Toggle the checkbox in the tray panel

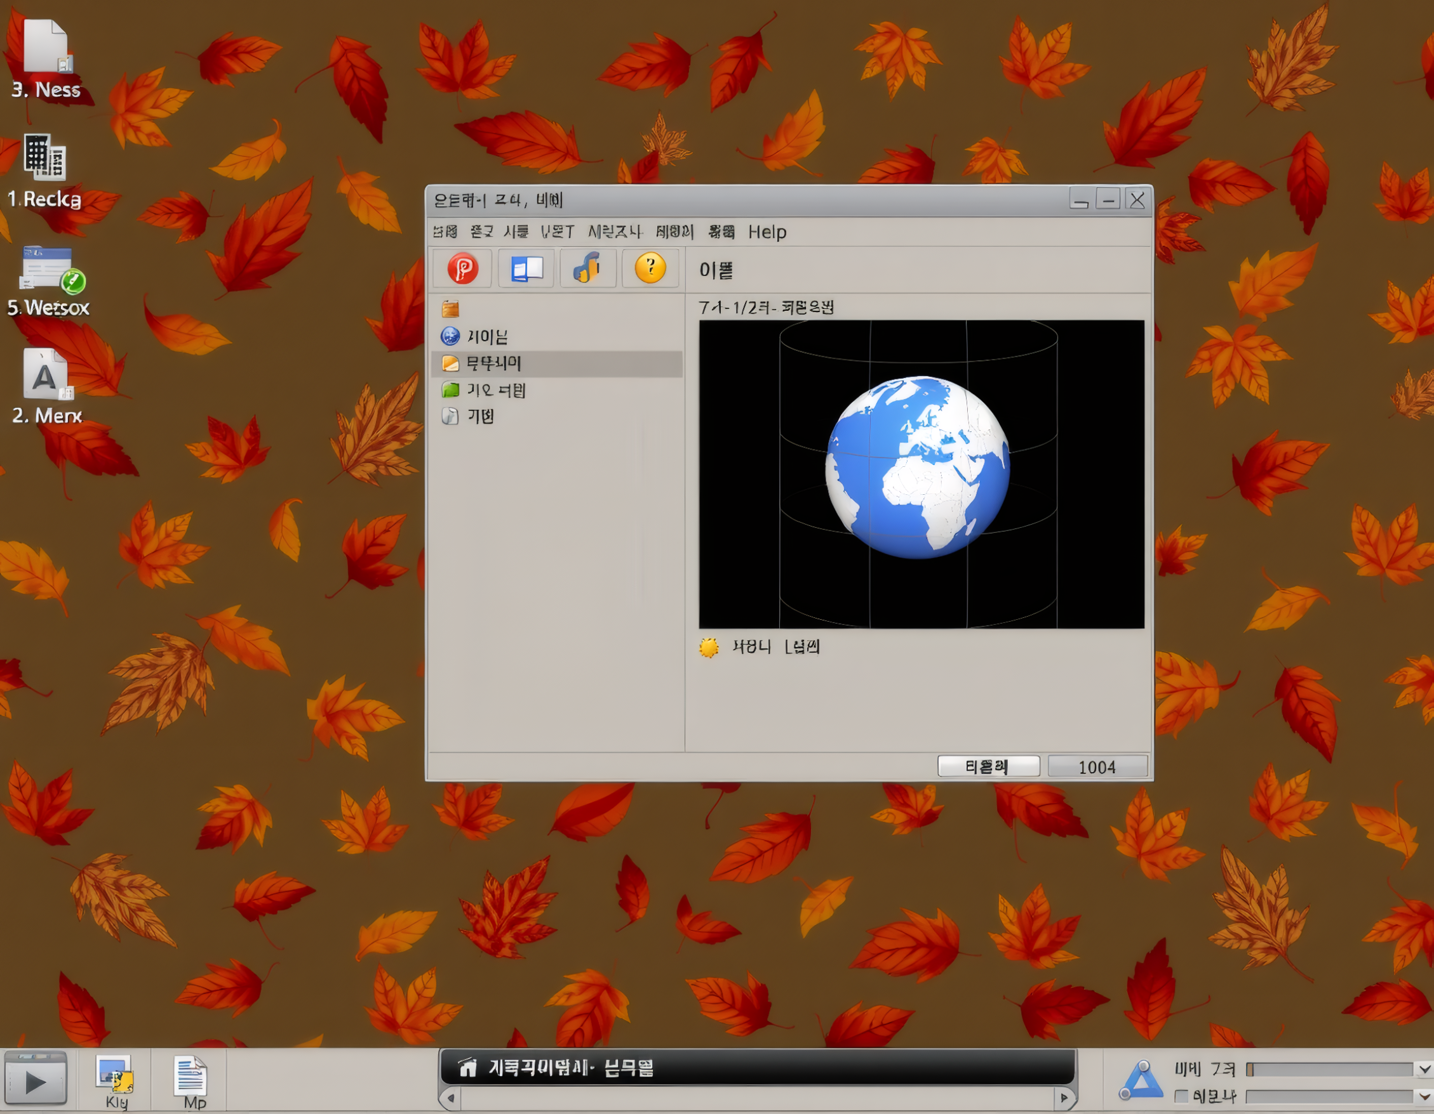tap(1182, 1097)
